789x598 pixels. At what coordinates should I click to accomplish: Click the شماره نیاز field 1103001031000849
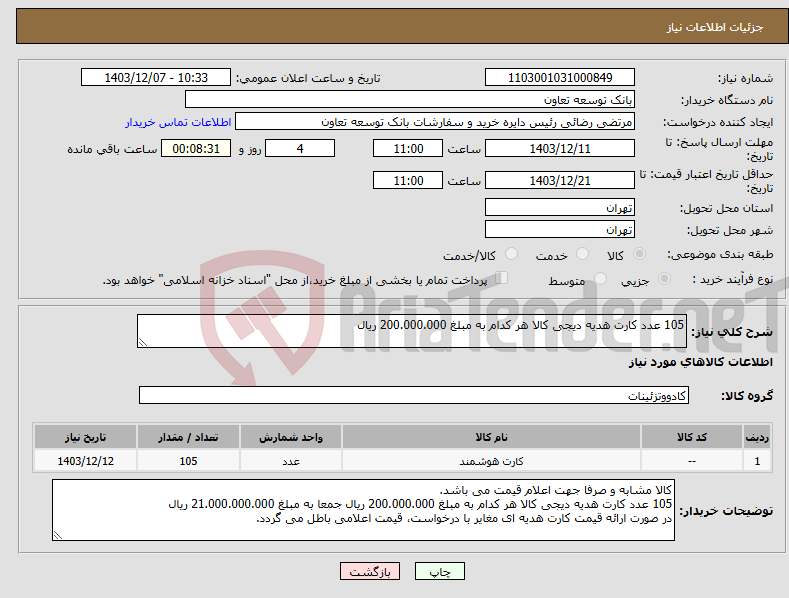(560, 78)
